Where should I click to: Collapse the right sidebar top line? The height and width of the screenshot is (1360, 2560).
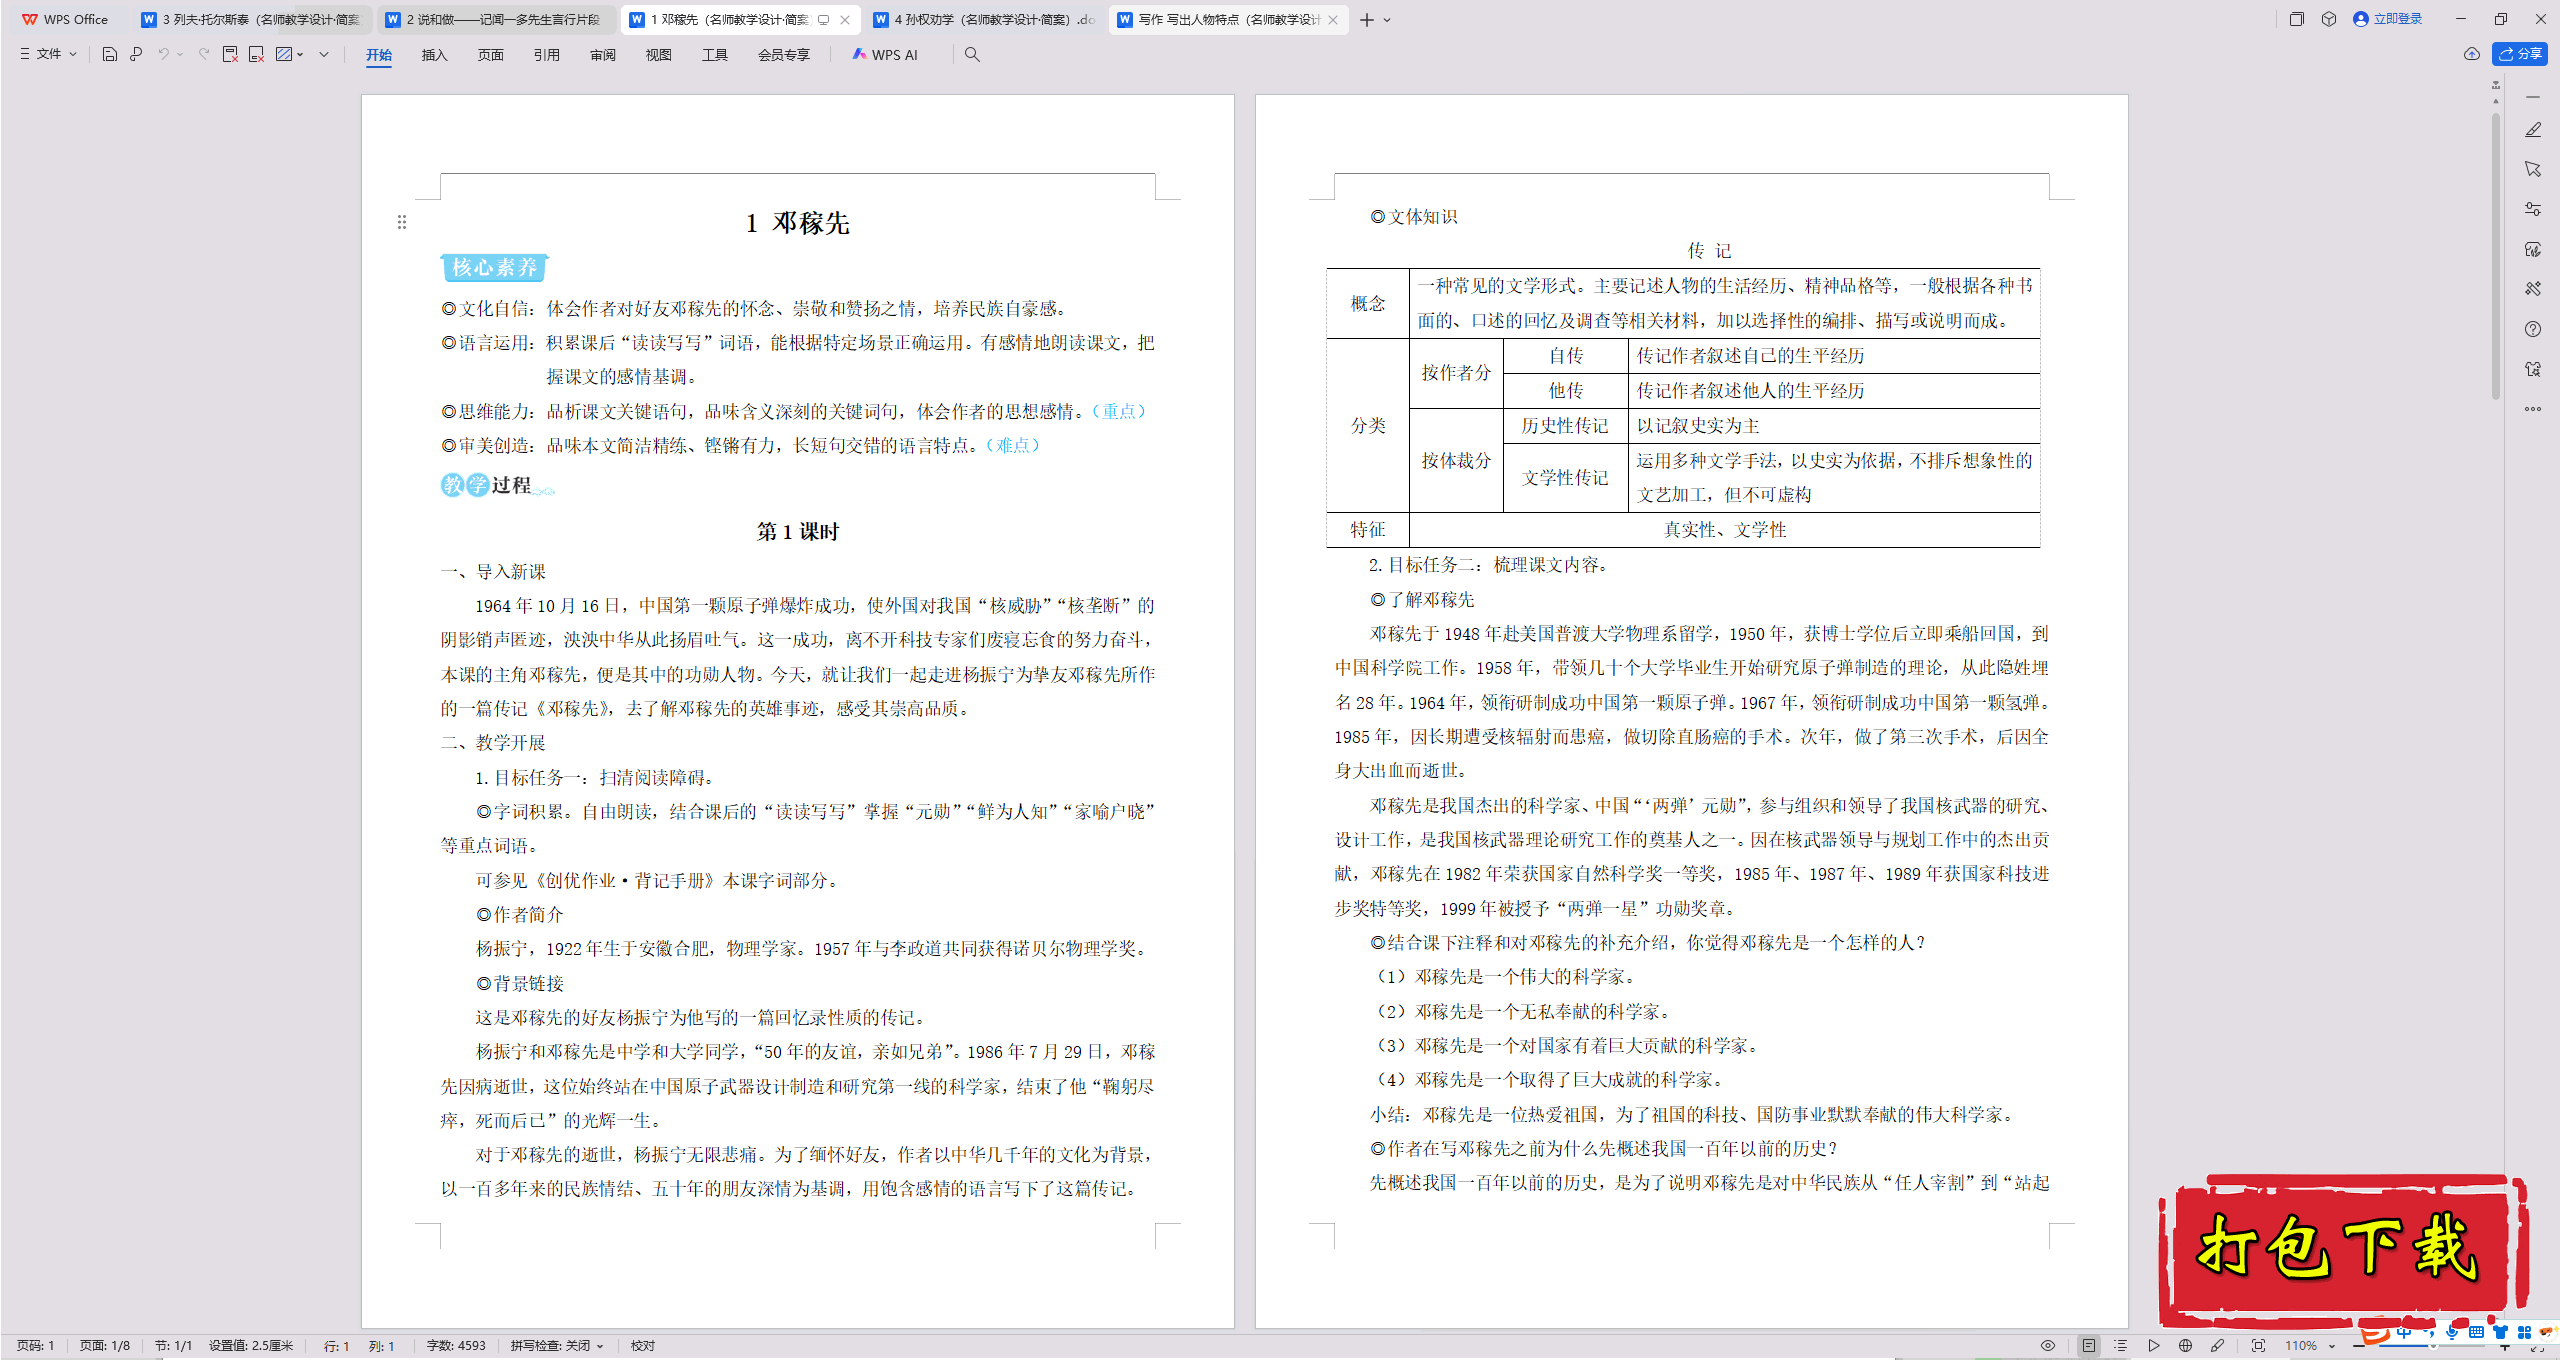click(2533, 97)
